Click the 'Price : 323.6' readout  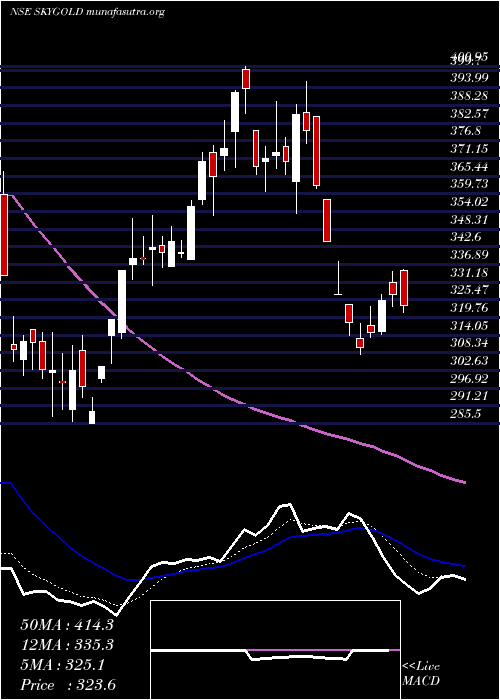click(x=69, y=685)
